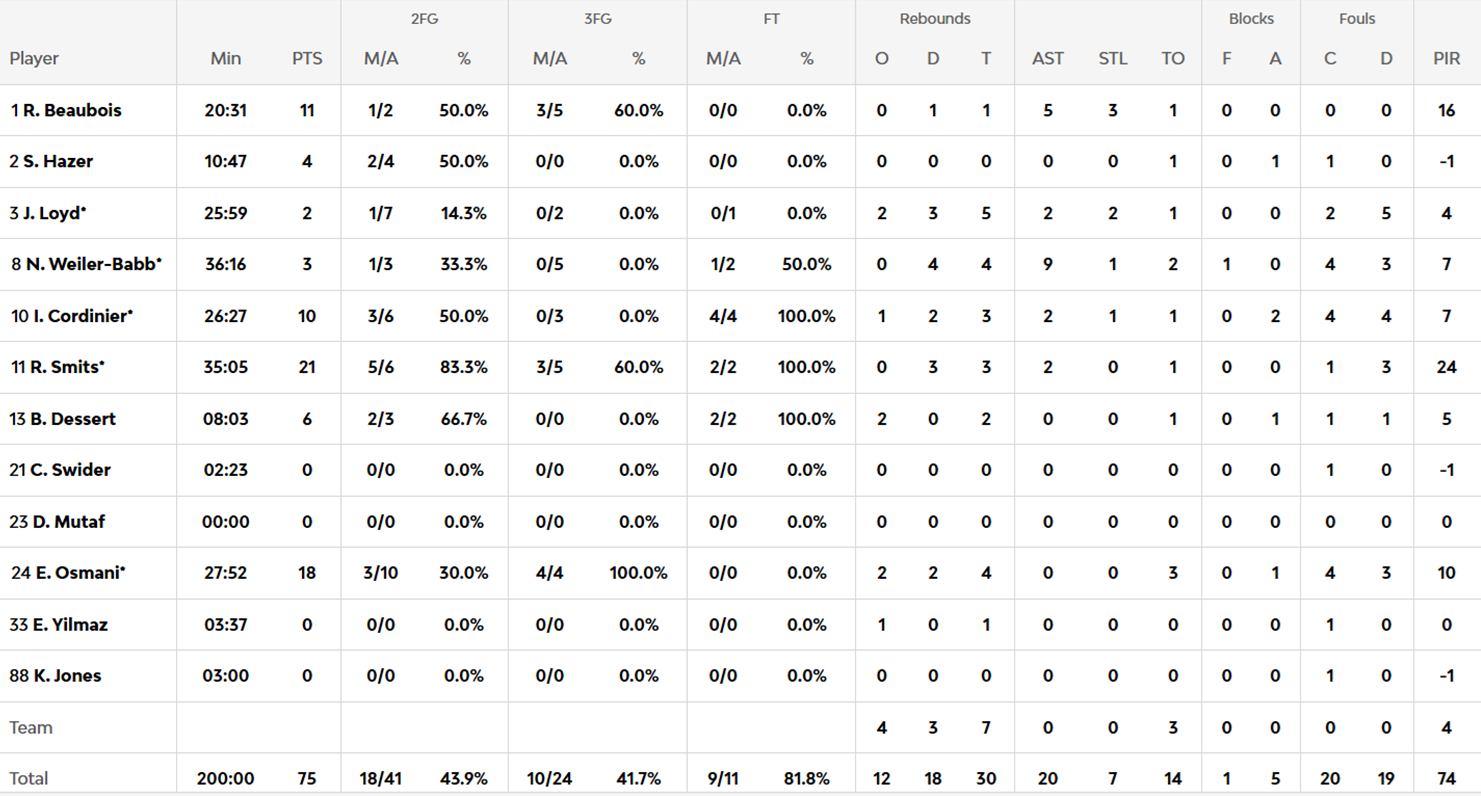Sort table by the PTS column header
1481x796 pixels.
[307, 58]
